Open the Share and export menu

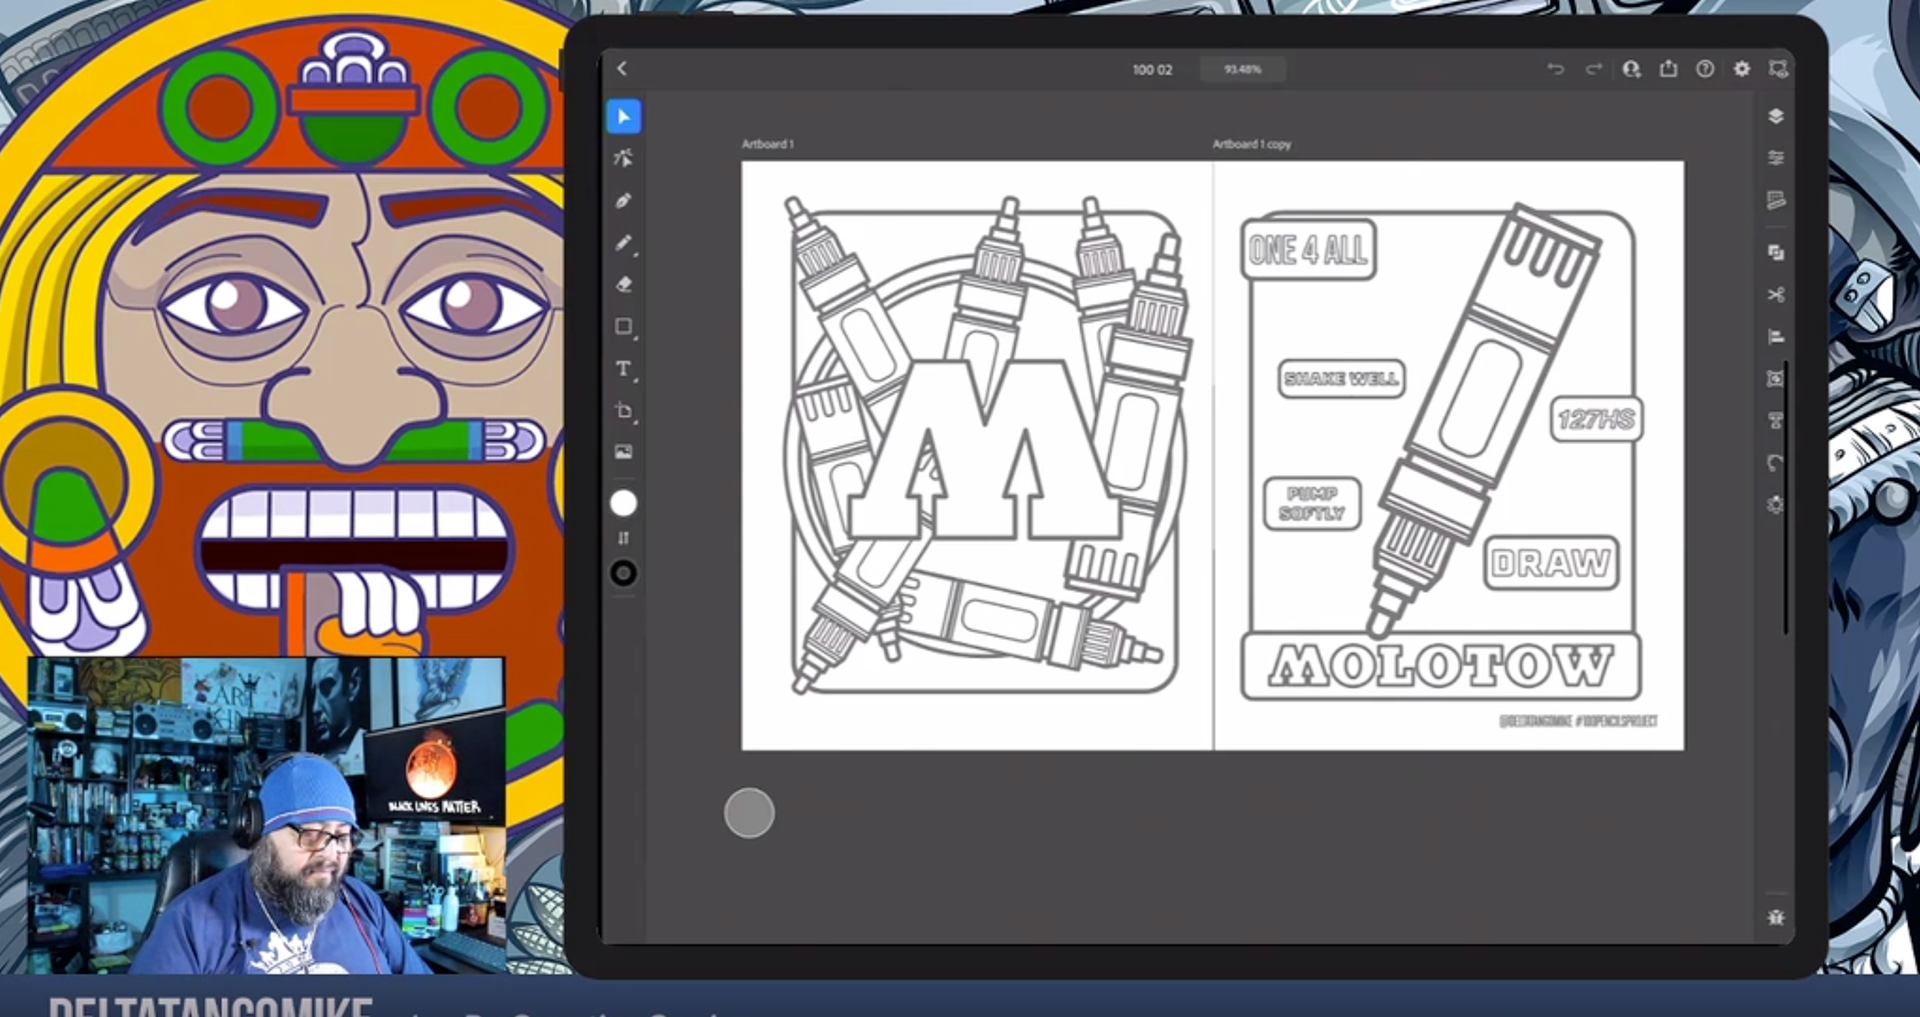tap(1668, 68)
